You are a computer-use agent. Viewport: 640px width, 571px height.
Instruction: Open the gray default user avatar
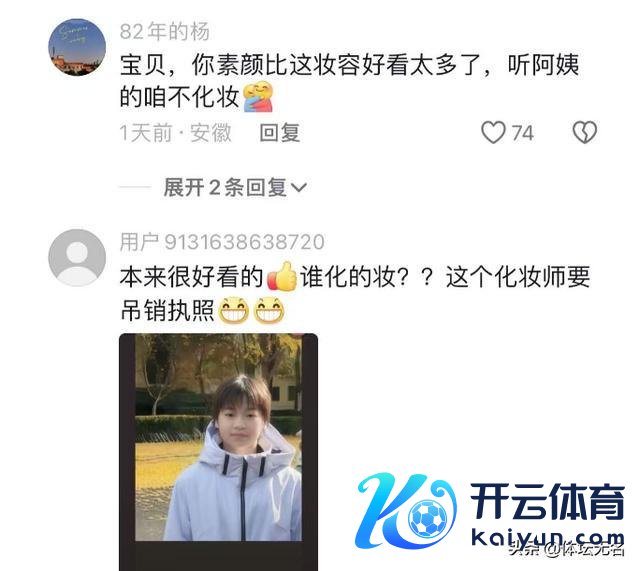click(77, 258)
